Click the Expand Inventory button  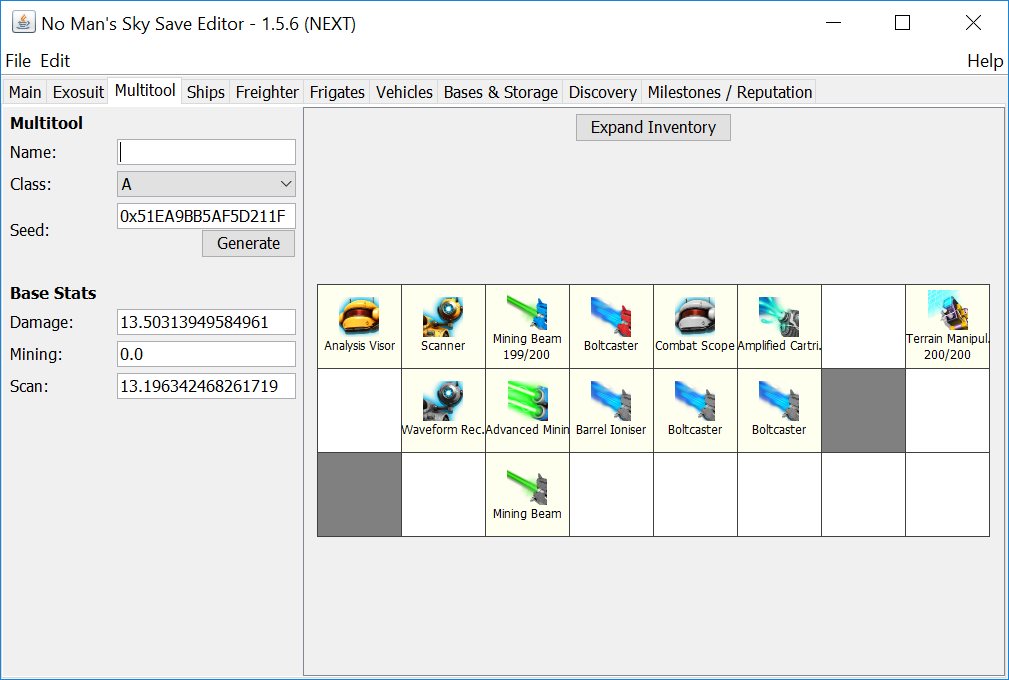tap(653, 127)
